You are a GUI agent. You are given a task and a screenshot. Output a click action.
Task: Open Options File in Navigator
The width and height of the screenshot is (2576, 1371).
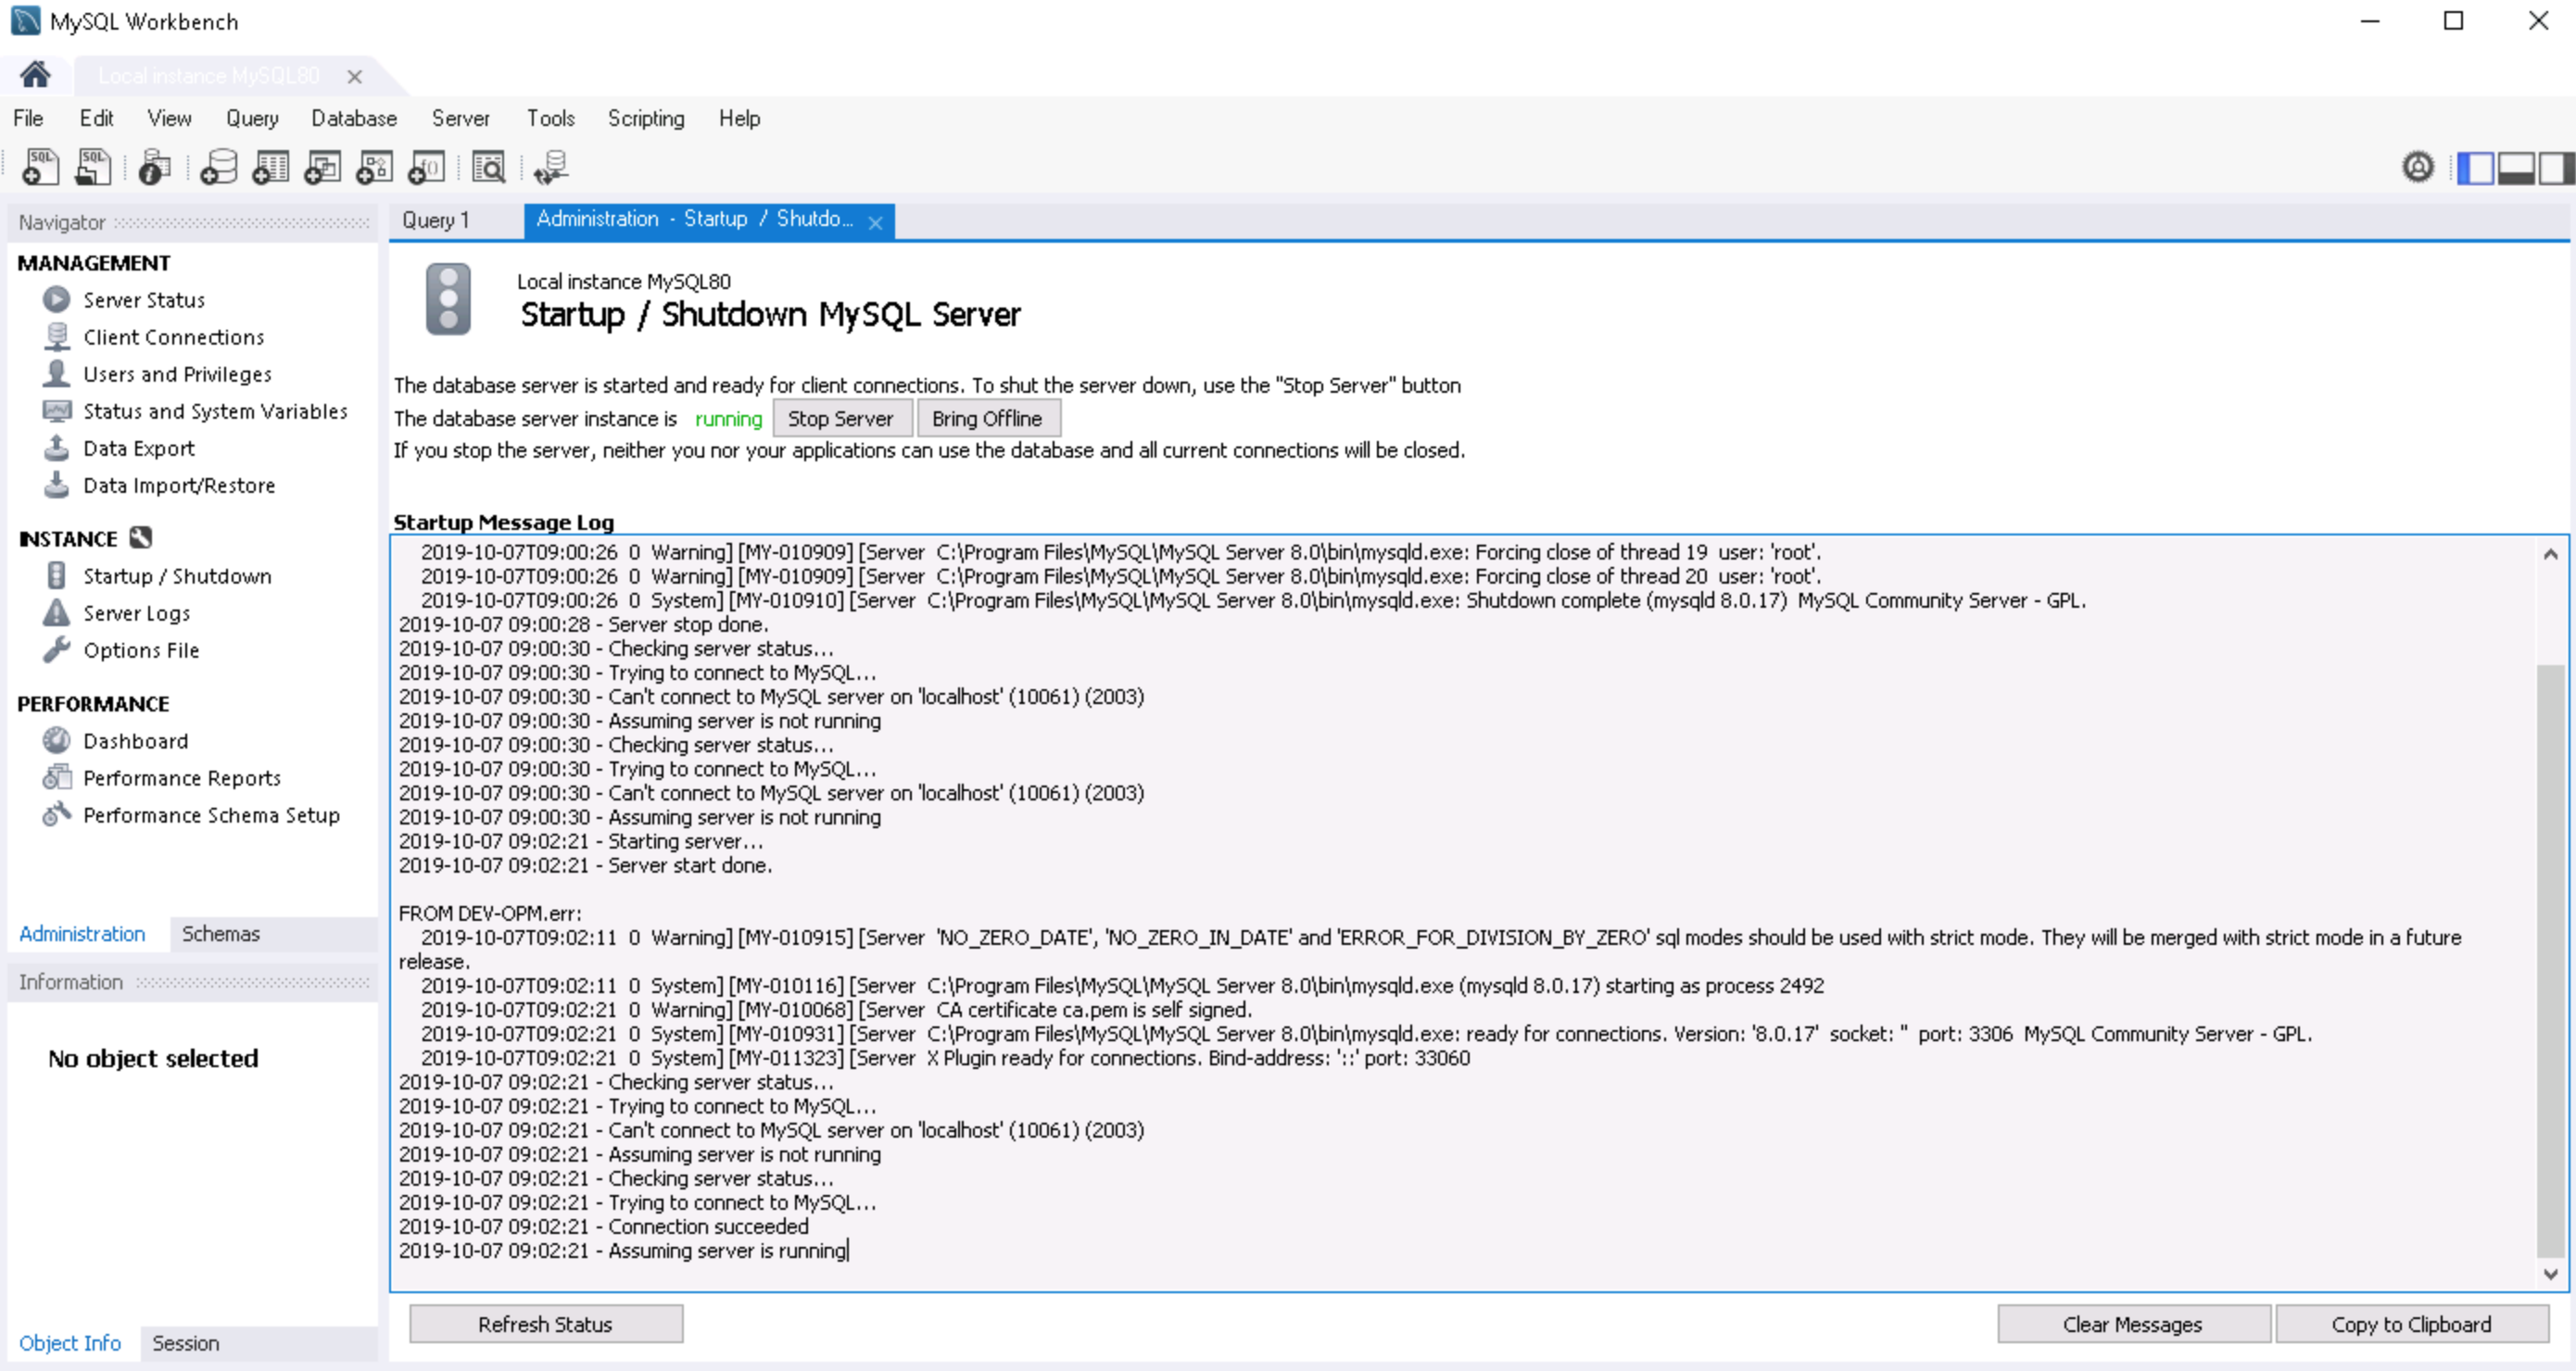click(141, 650)
